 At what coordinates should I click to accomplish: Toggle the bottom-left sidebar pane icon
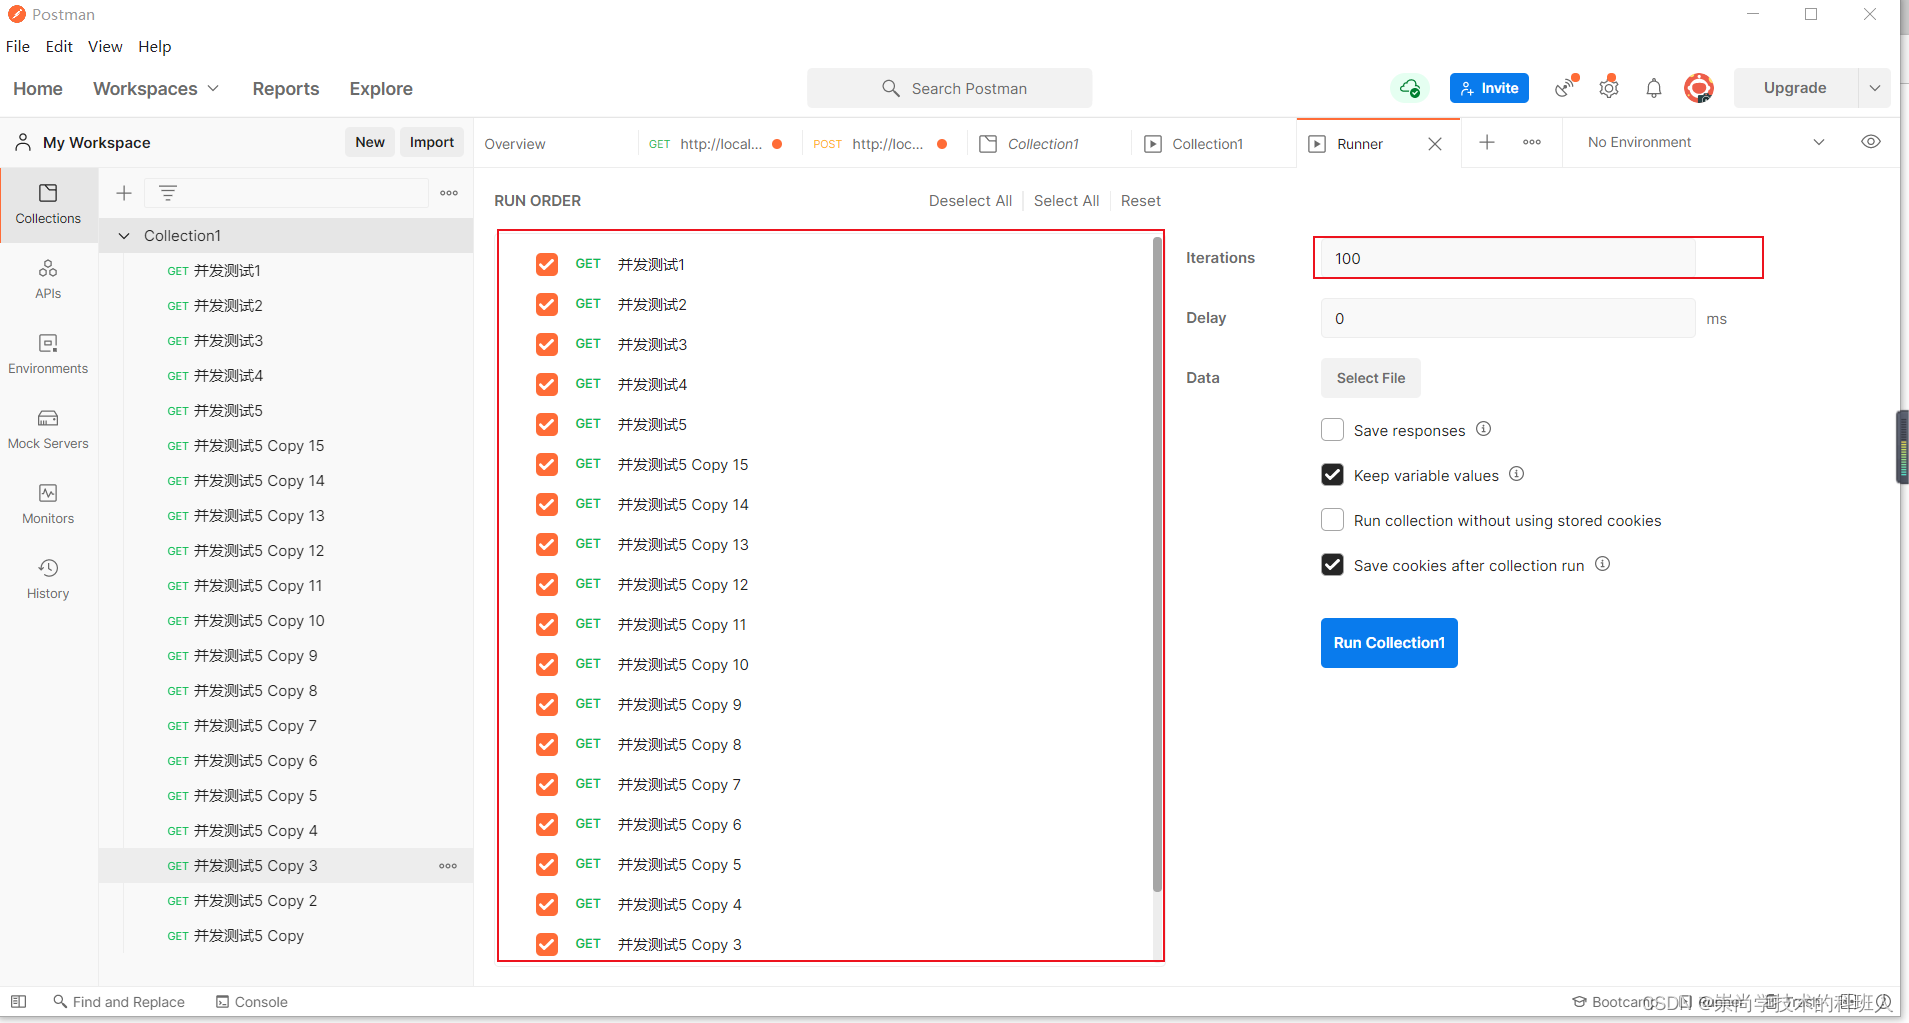tap(18, 1001)
